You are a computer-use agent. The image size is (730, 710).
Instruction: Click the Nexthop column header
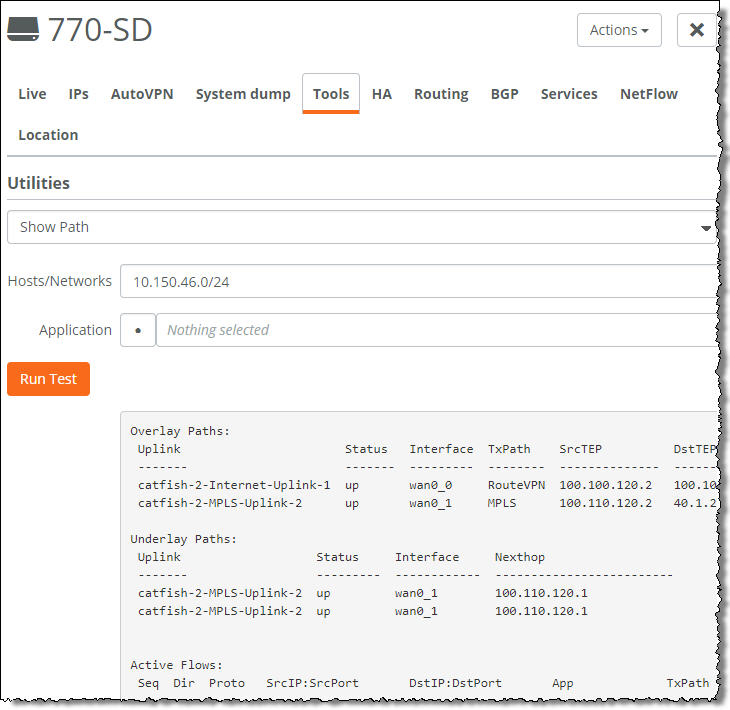tap(520, 557)
